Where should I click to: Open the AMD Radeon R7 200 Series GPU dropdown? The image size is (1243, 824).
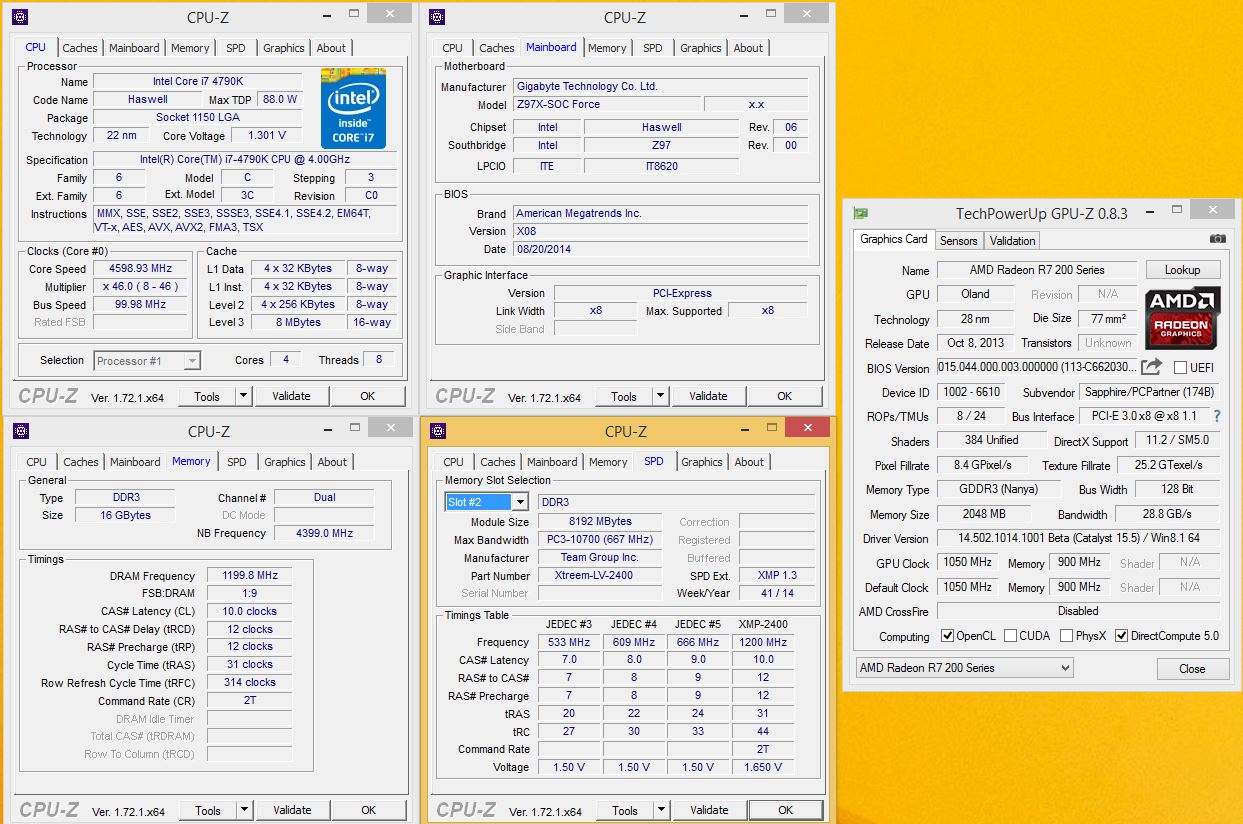pyautogui.click(x=1065, y=668)
